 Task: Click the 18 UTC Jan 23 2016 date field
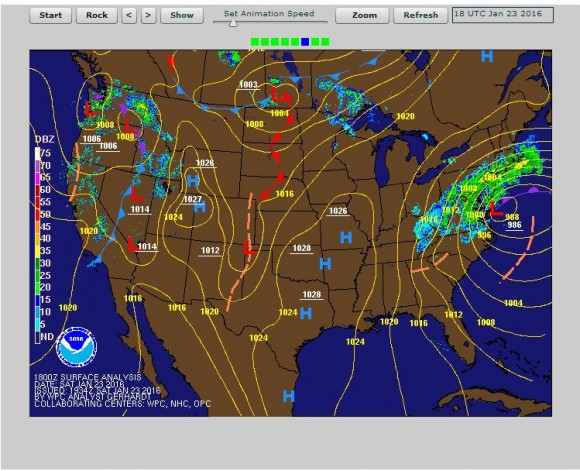[503, 15]
